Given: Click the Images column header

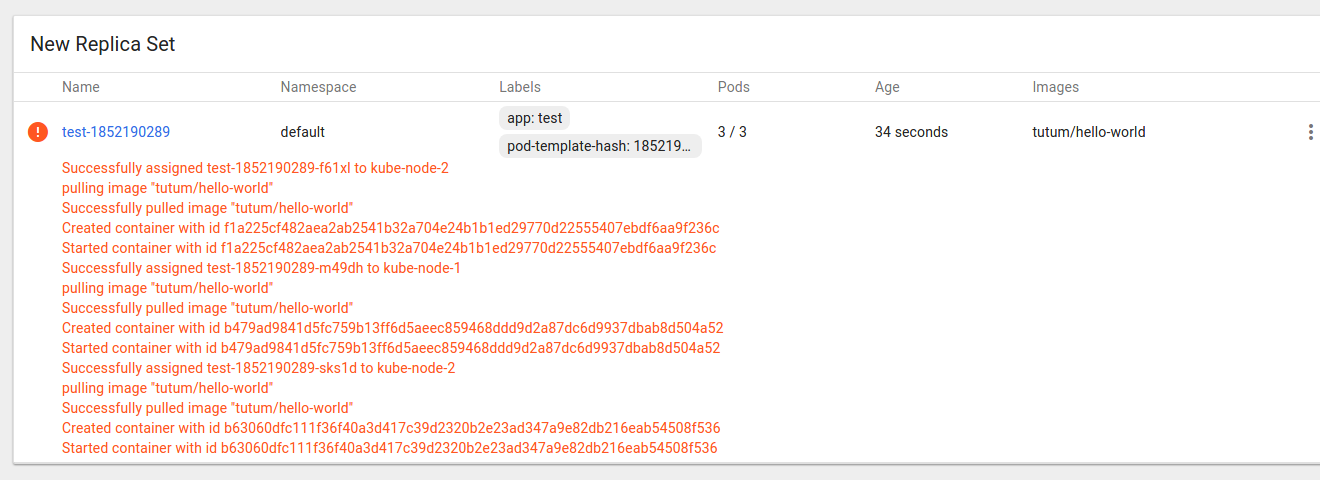Looking at the screenshot, I should point(1056,87).
